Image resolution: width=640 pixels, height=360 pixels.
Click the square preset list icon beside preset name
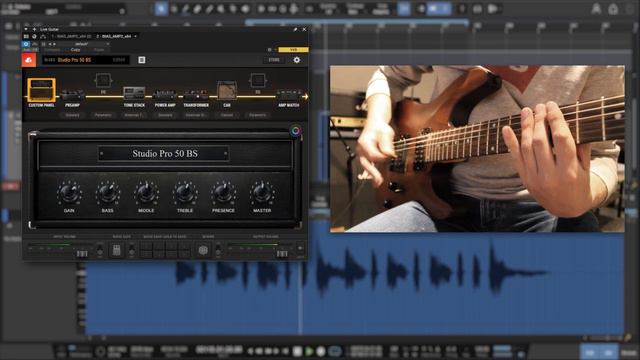click(x=142, y=60)
